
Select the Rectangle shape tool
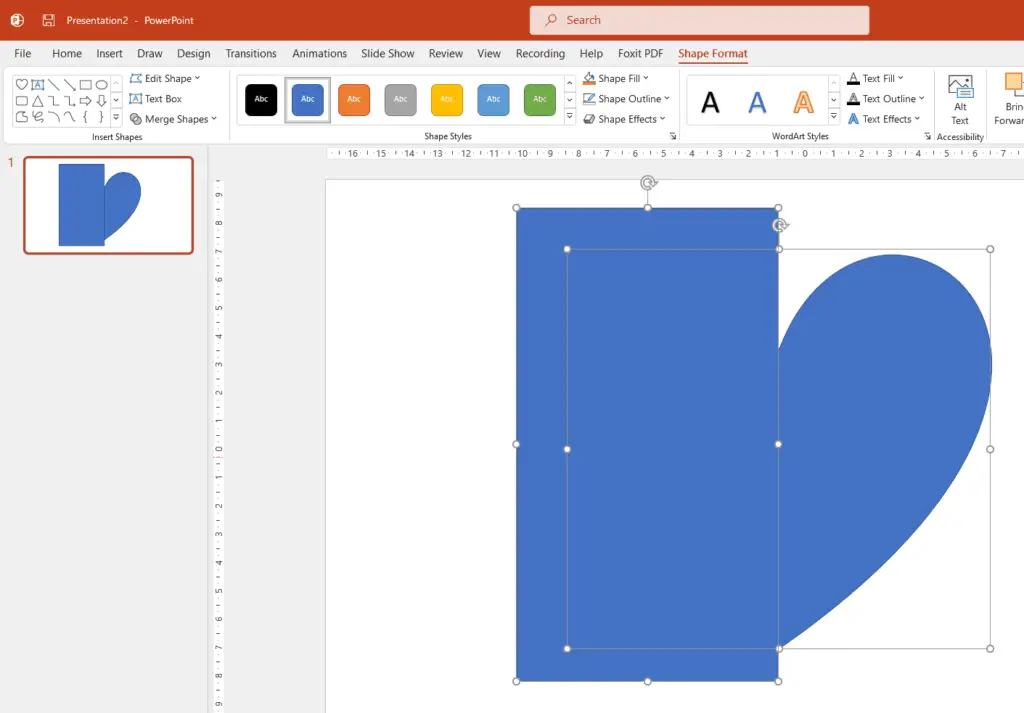click(x=84, y=84)
